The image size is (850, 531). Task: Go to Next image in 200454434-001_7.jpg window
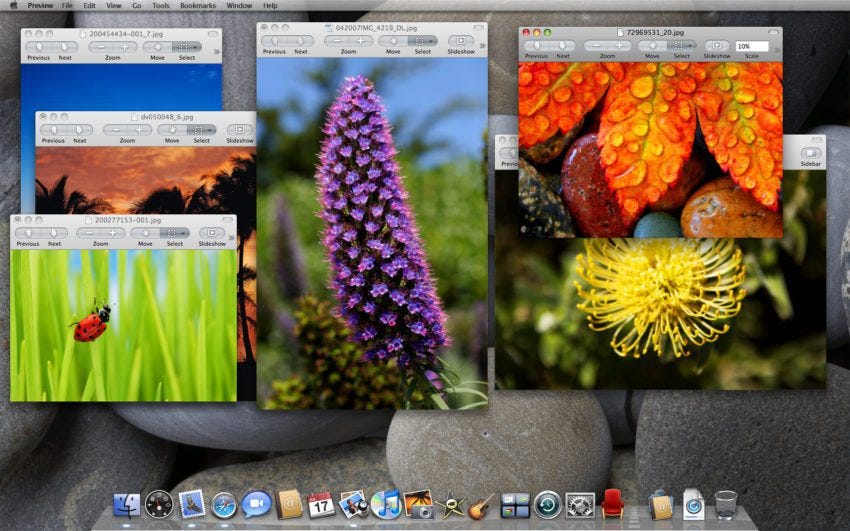[65, 47]
